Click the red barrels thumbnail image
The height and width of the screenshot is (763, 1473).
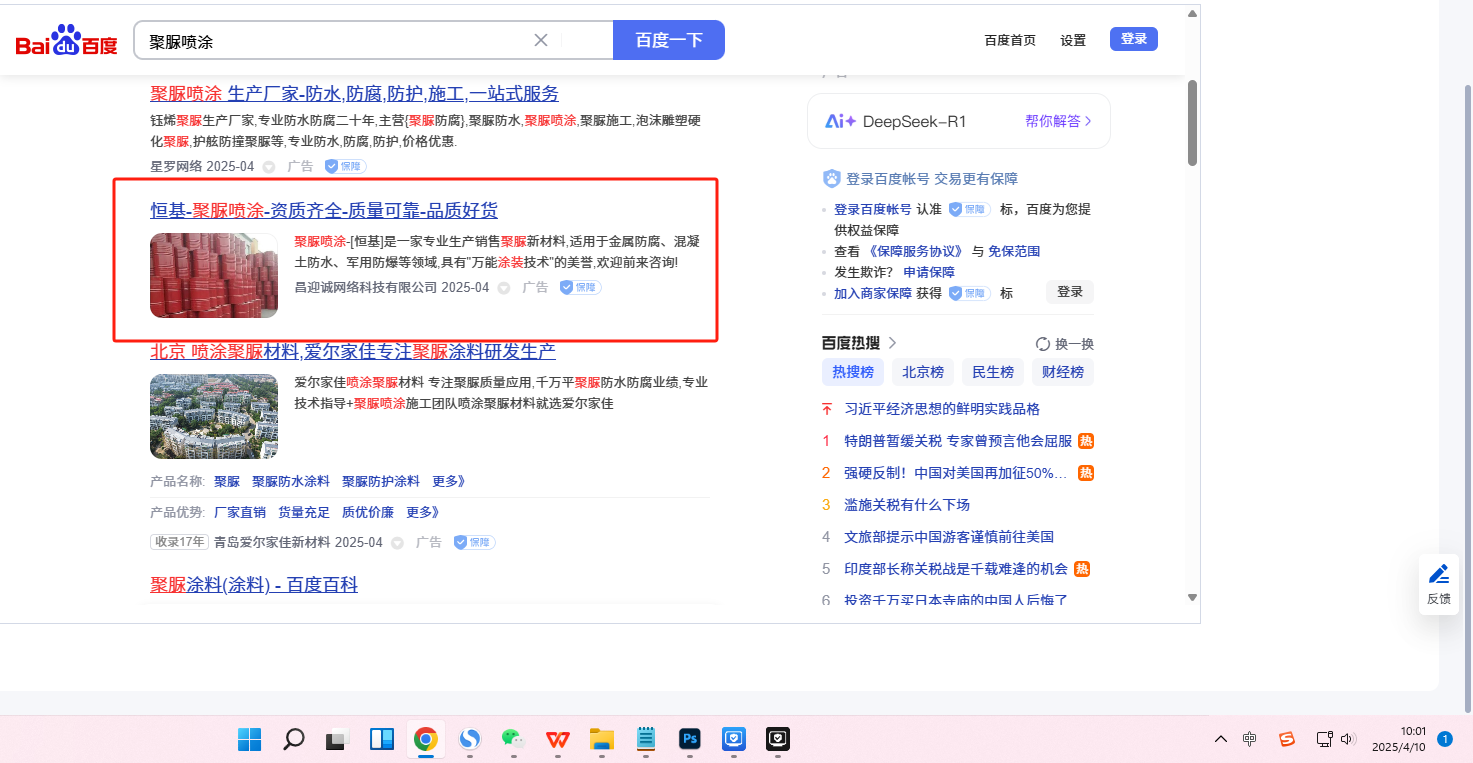tap(214, 275)
